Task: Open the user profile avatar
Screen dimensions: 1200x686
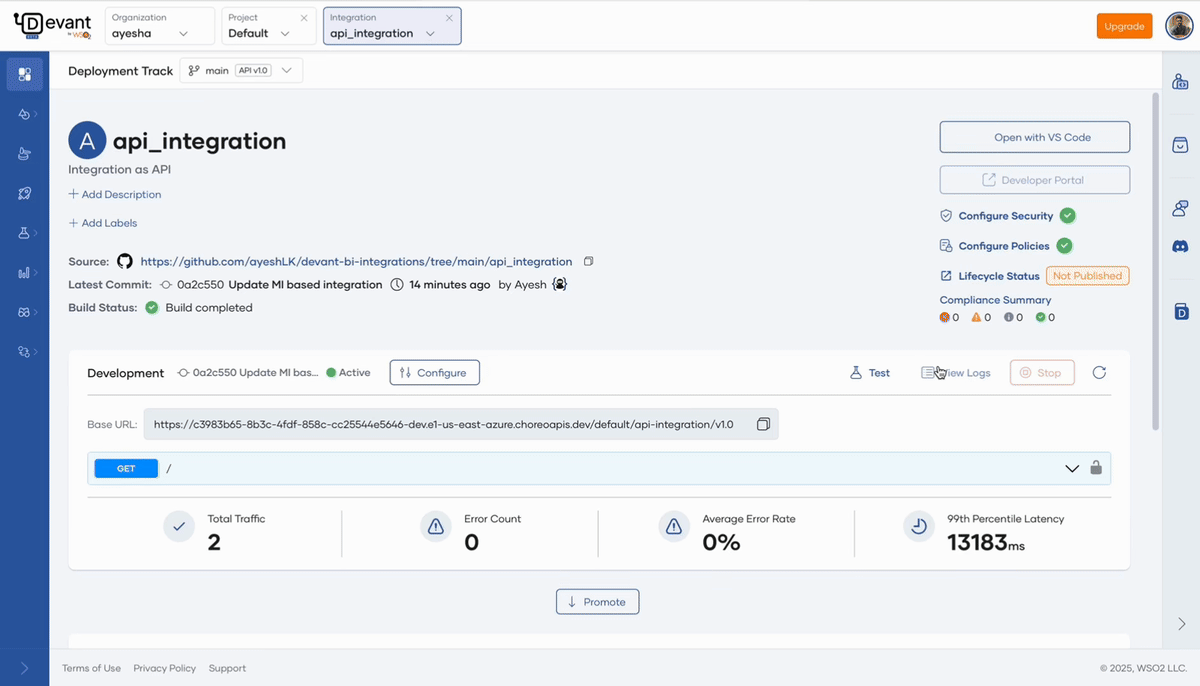Action: click(1179, 26)
